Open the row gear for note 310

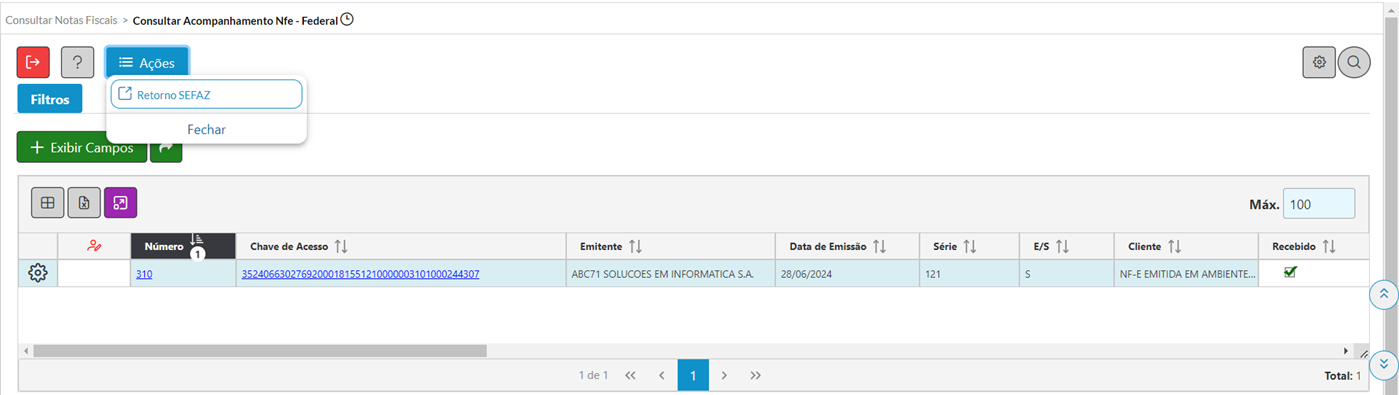tap(38, 273)
